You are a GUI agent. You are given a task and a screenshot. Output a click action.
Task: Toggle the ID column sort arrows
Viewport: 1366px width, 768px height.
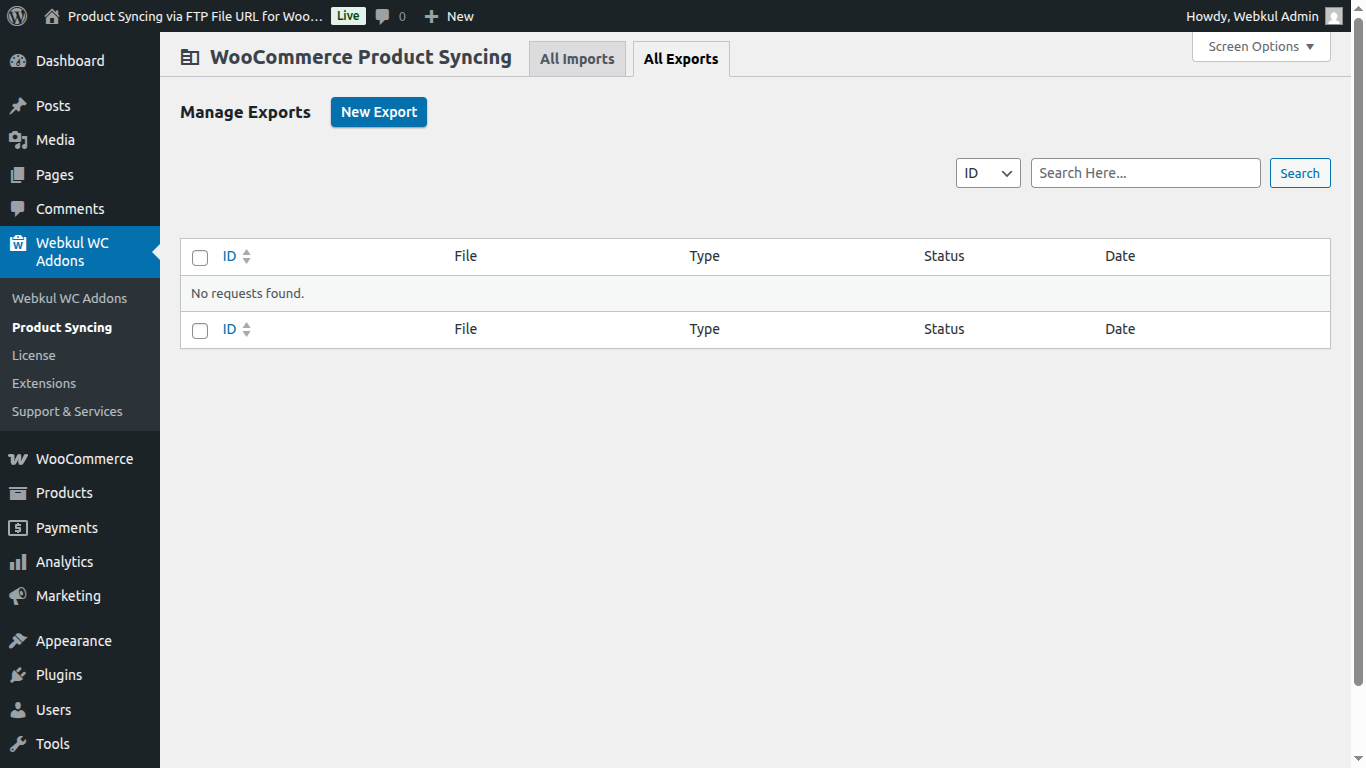point(248,256)
